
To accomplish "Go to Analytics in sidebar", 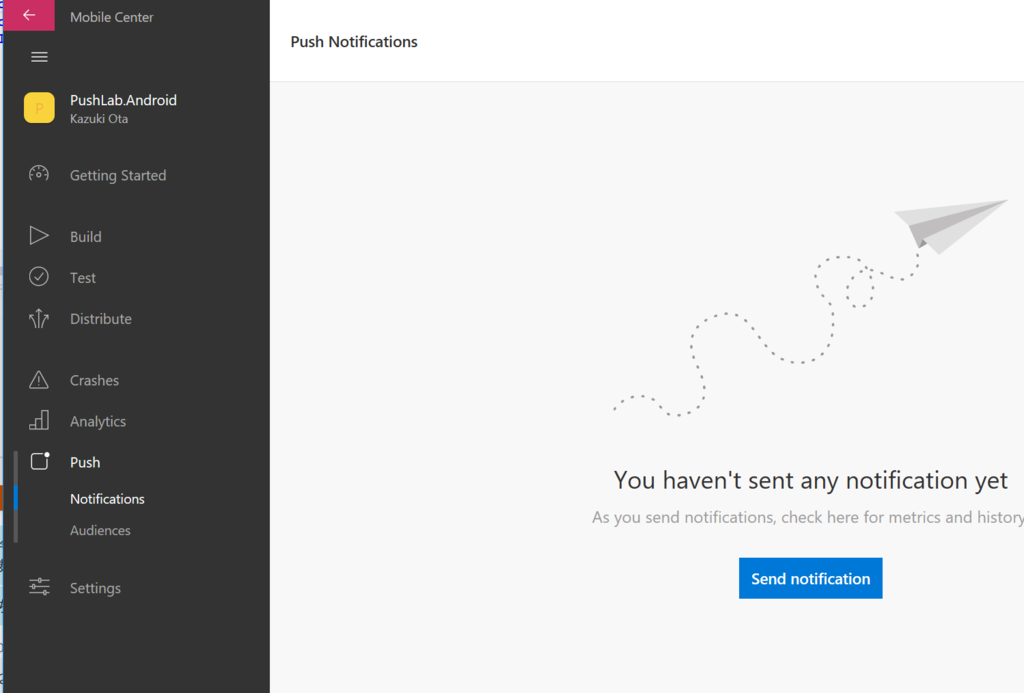I will 98,421.
